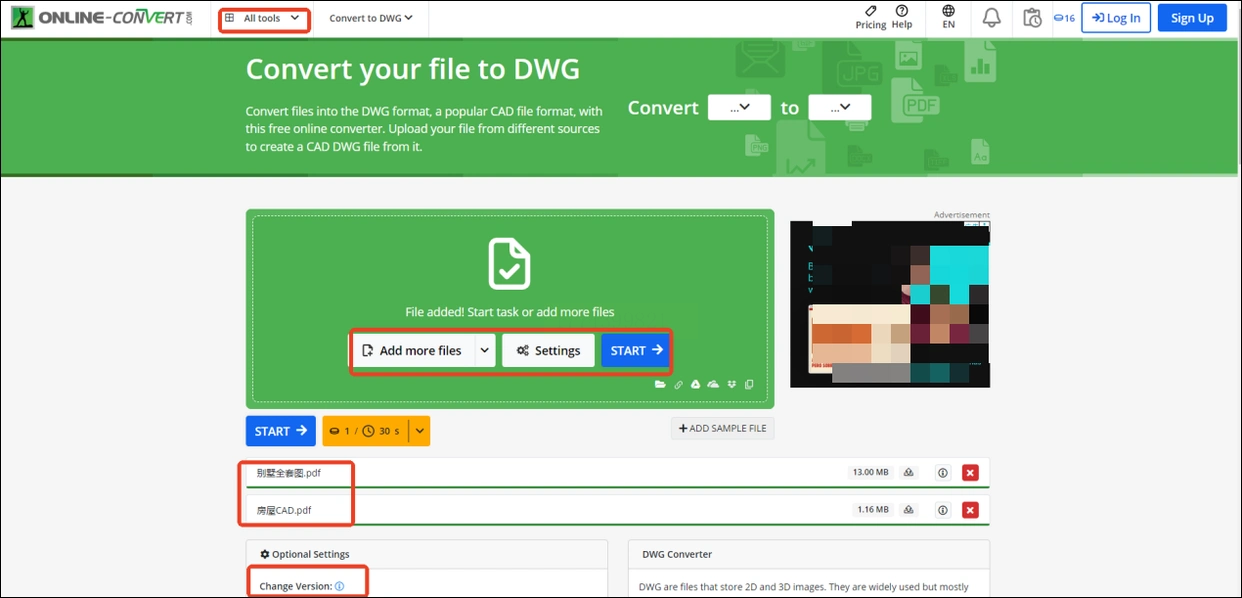Click cloud upload icon for 13.00 MB file
The width and height of the screenshot is (1242, 598).
click(909, 472)
